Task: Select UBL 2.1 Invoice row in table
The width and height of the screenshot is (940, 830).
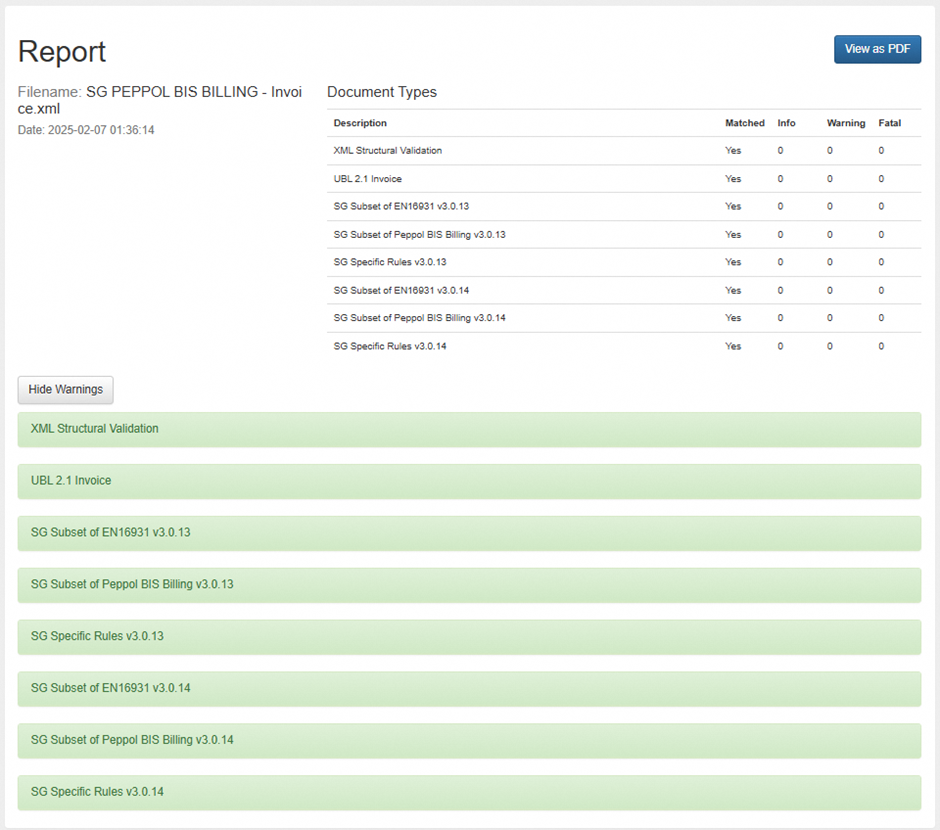Action: tap(367, 179)
